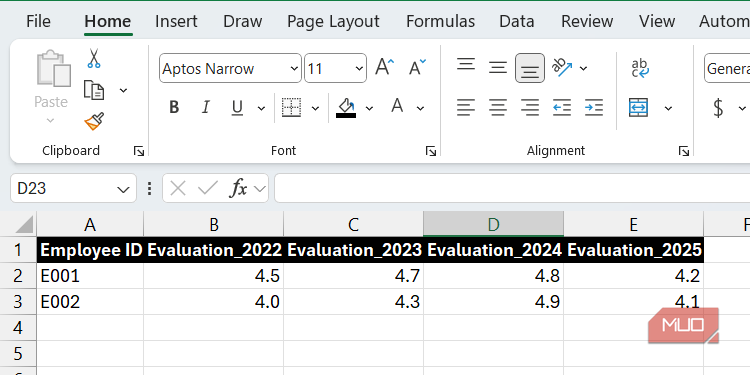This screenshot has height=375, width=750.
Task: Expand Fill Color palette arrow
Action: 369,108
